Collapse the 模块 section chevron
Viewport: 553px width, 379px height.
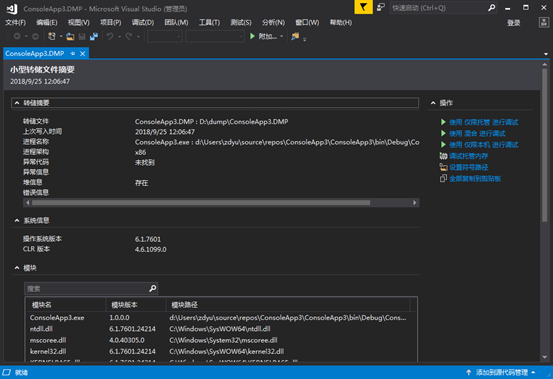[x=17, y=268]
